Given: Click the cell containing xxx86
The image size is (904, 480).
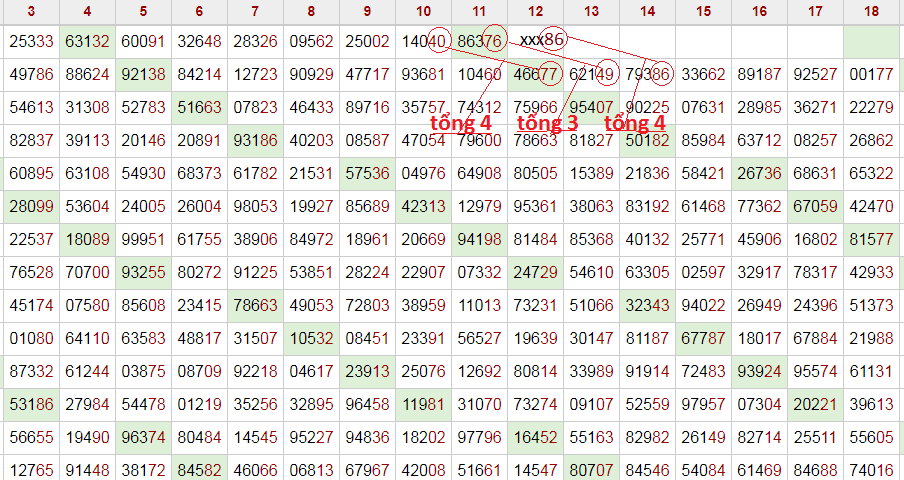Looking at the screenshot, I should point(543,41).
